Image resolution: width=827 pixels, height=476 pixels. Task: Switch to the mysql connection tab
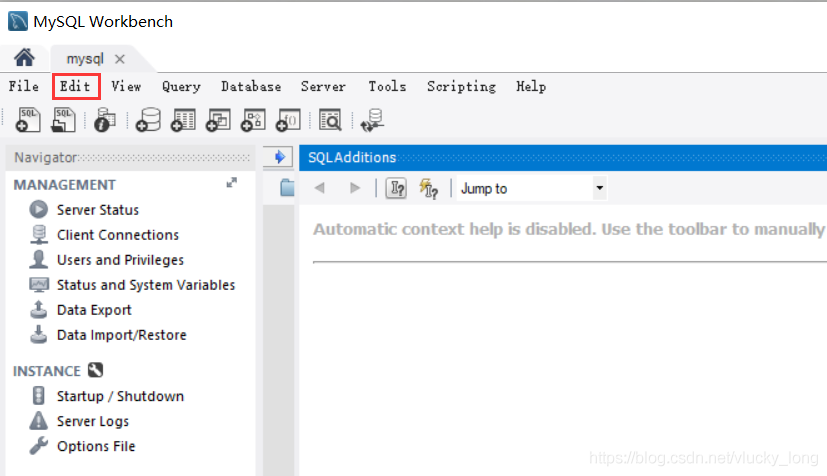coord(85,59)
